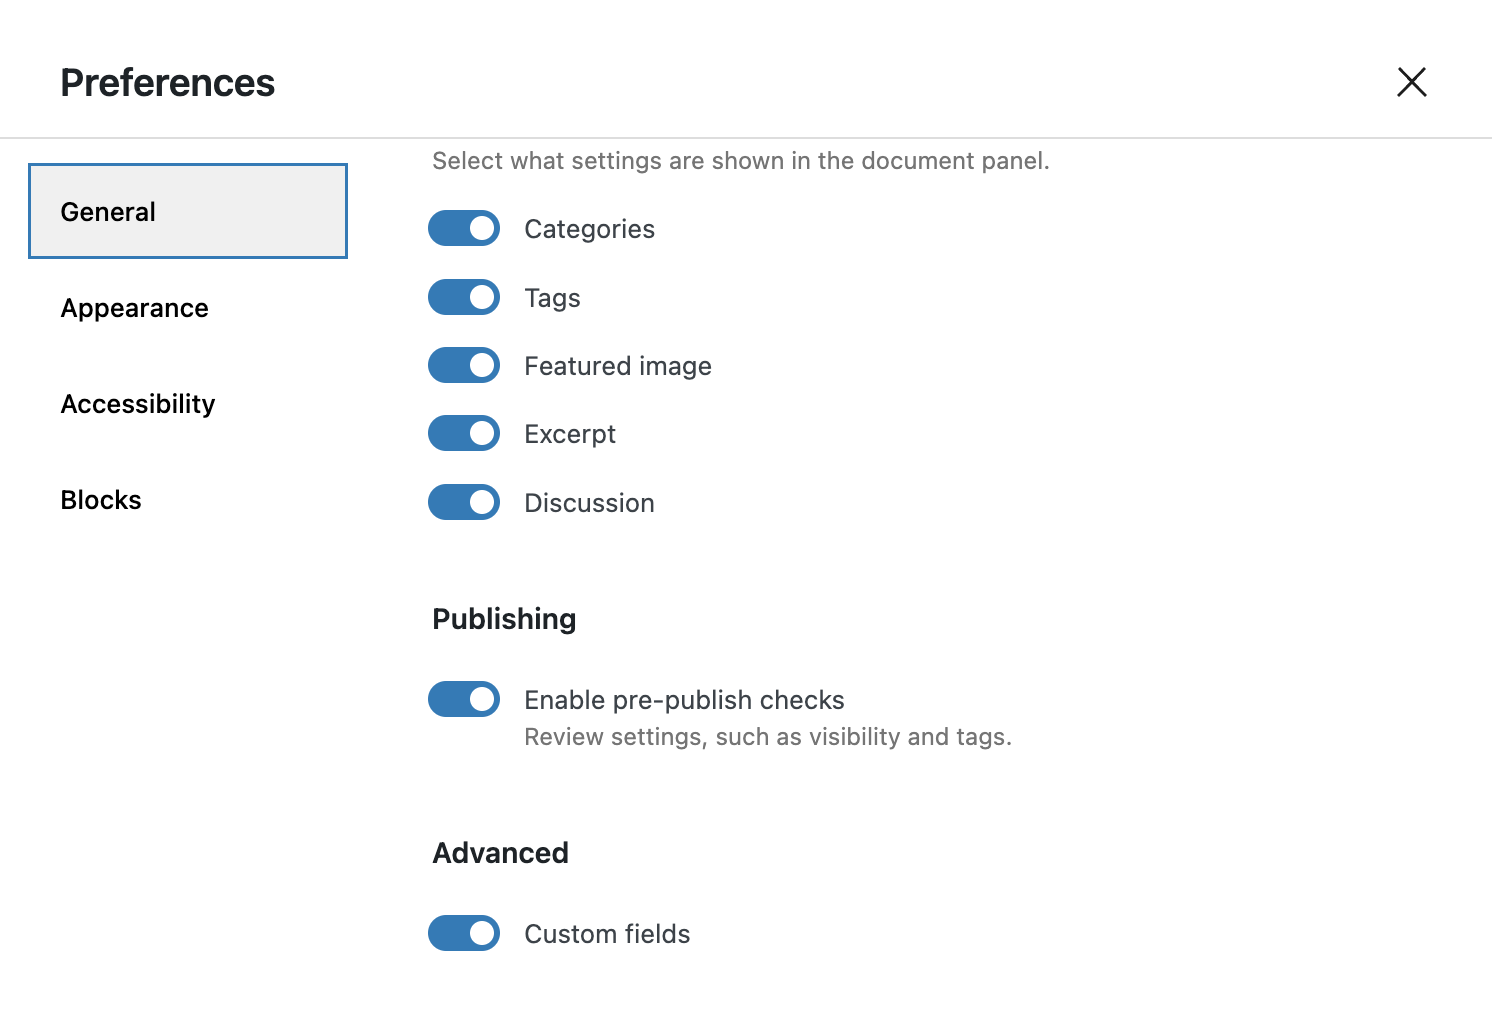Go to the Blocks tab

tap(101, 500)
